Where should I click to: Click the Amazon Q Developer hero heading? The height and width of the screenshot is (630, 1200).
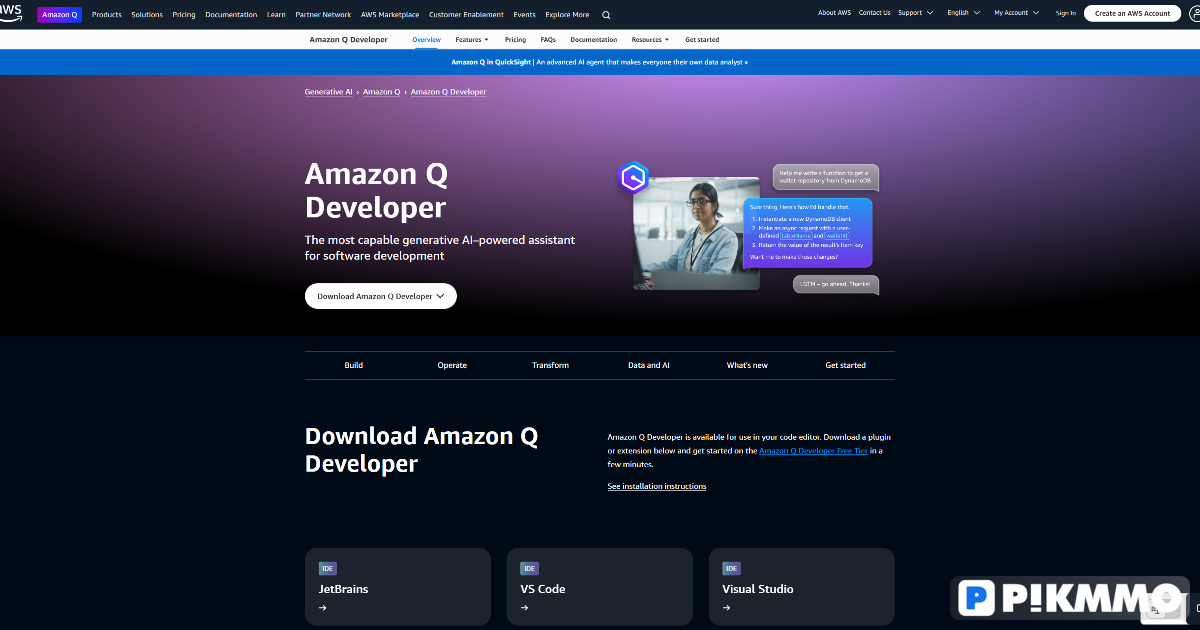click(x=376, y=190)
